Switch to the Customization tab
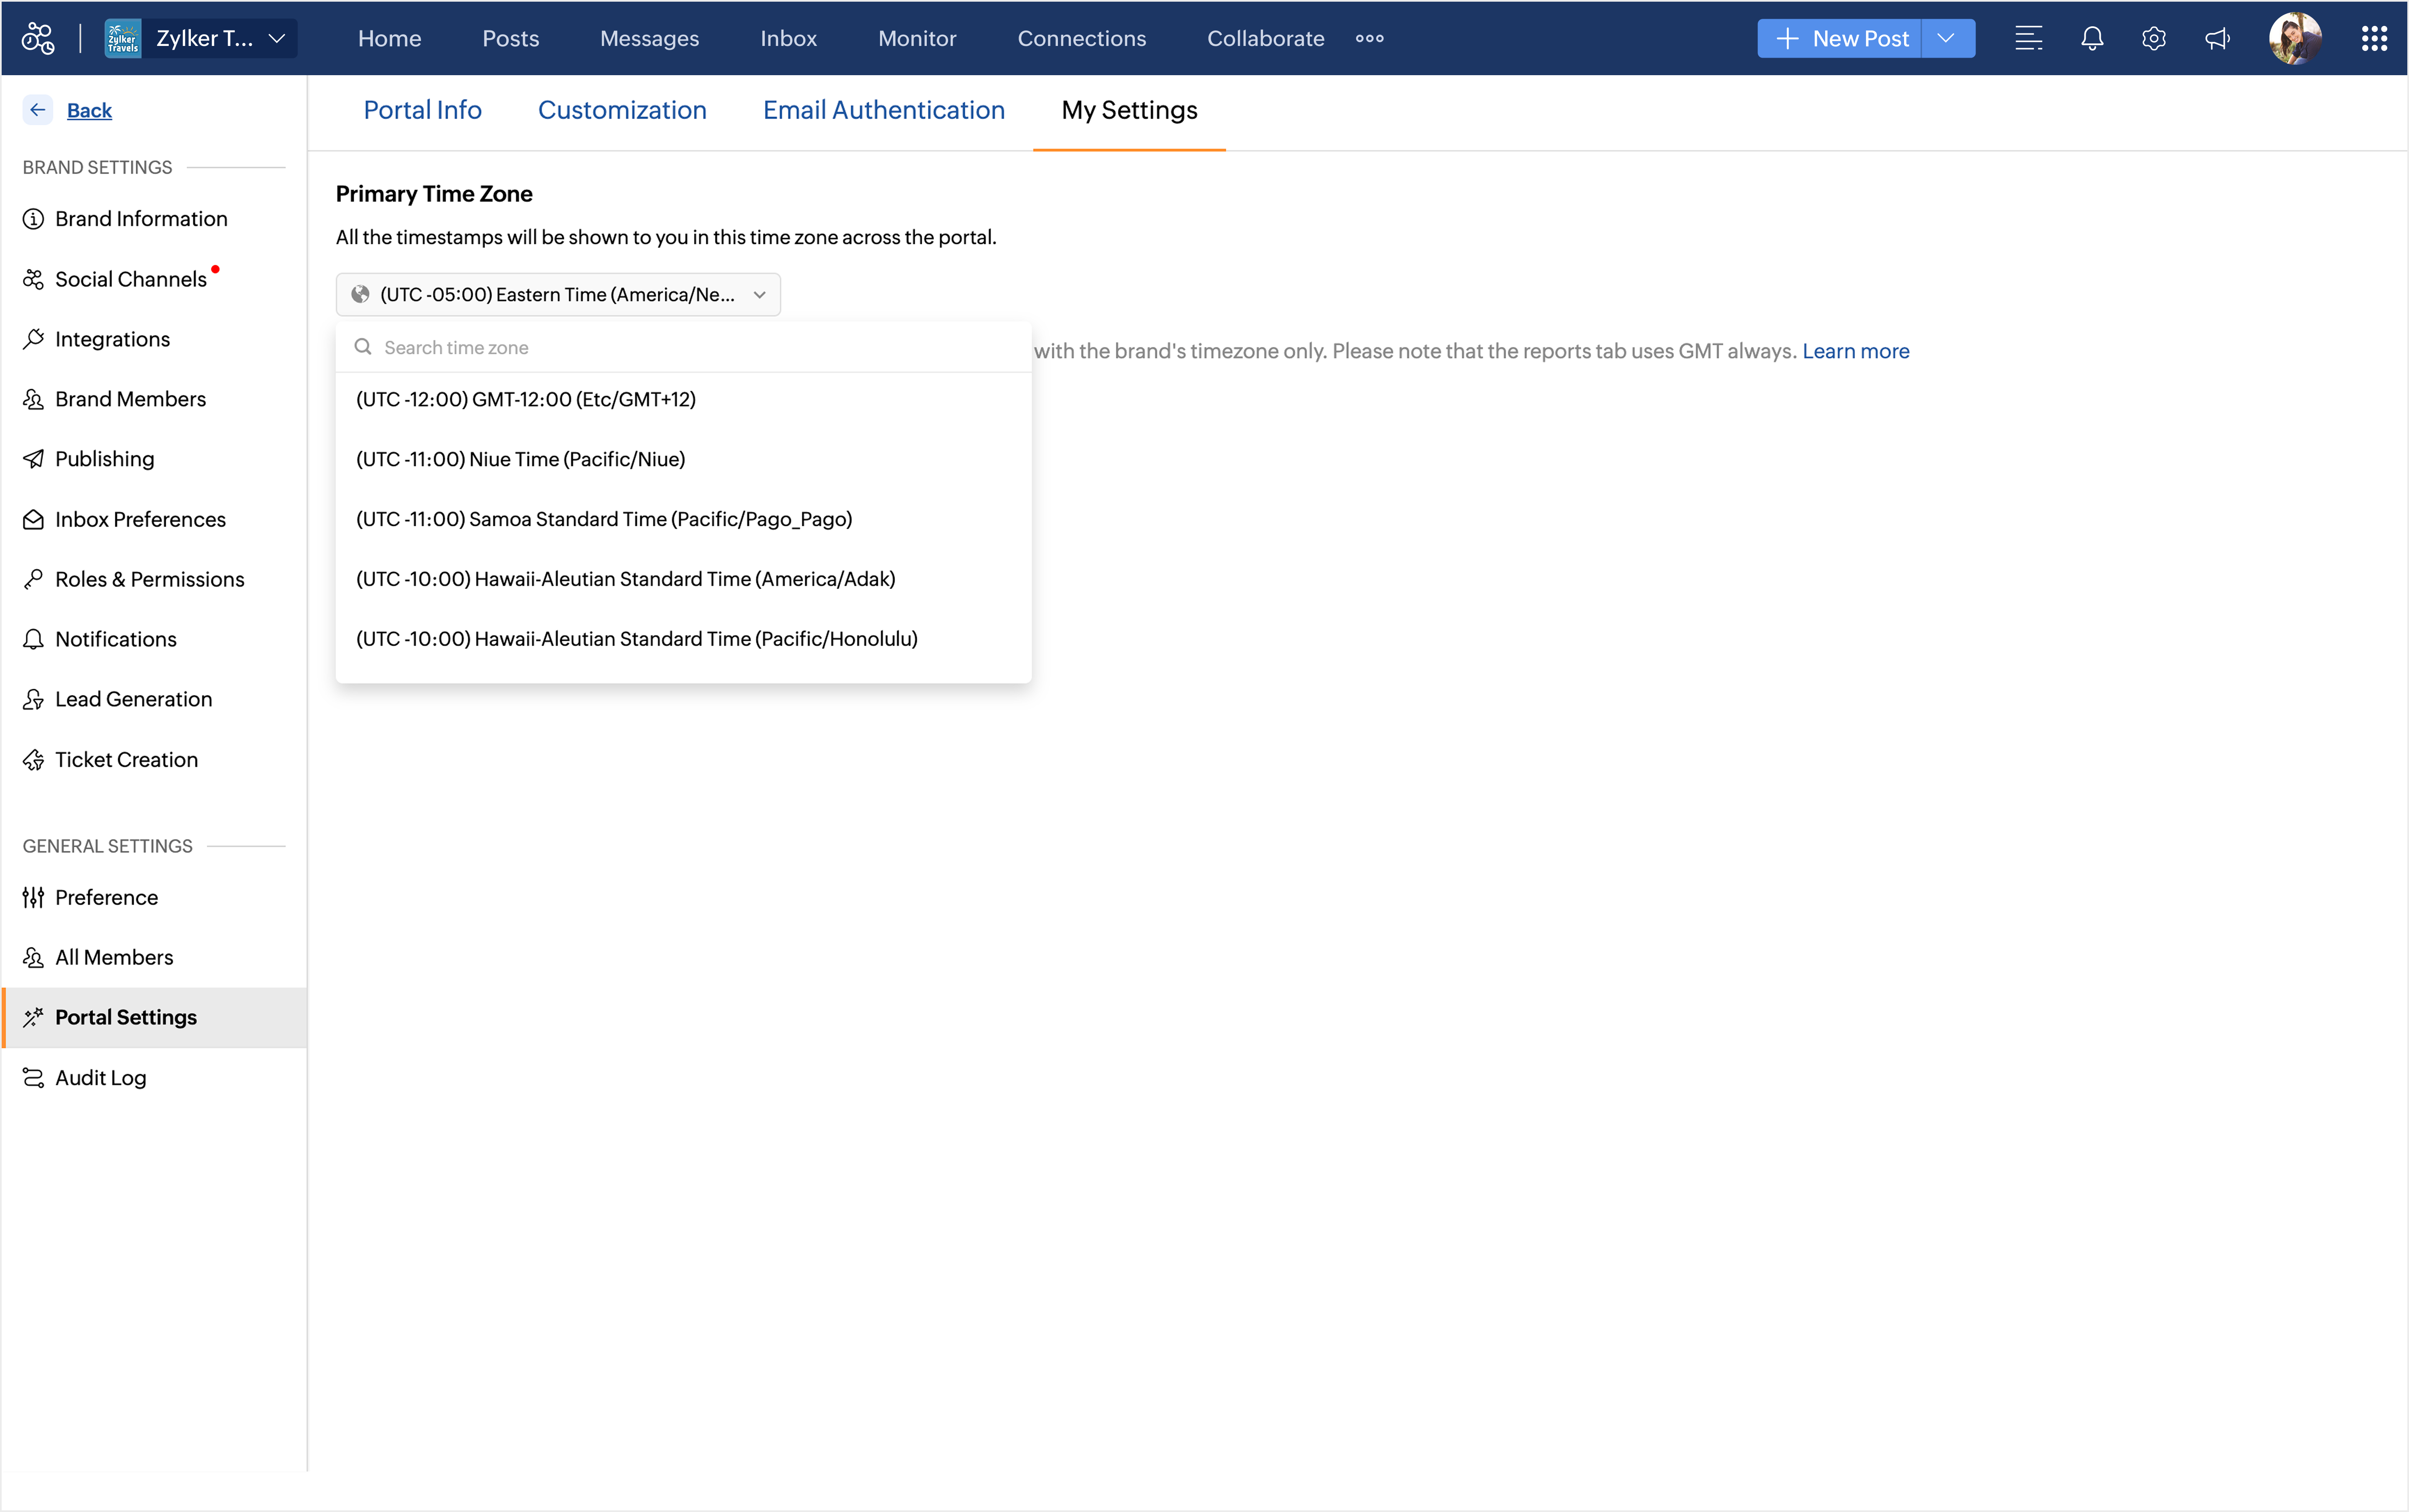 coord(622,110)
